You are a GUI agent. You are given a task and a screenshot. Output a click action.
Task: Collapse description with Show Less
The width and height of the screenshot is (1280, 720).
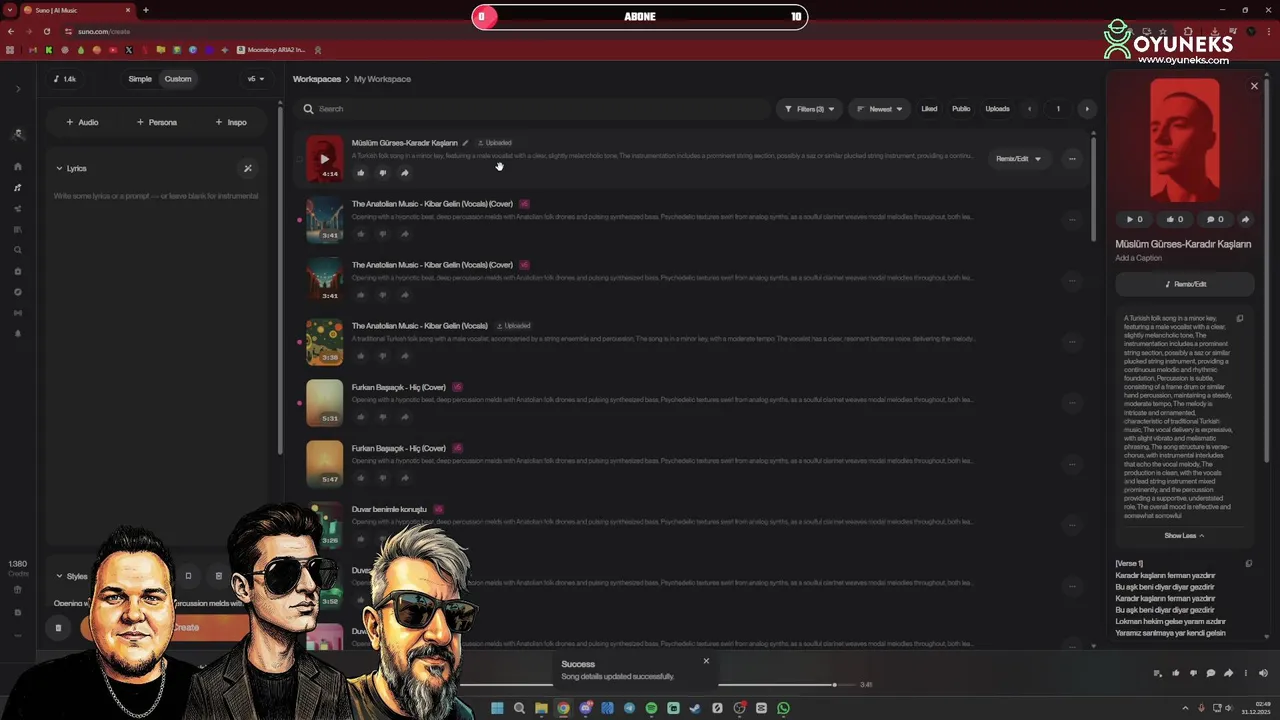(x=1184, y=536)
